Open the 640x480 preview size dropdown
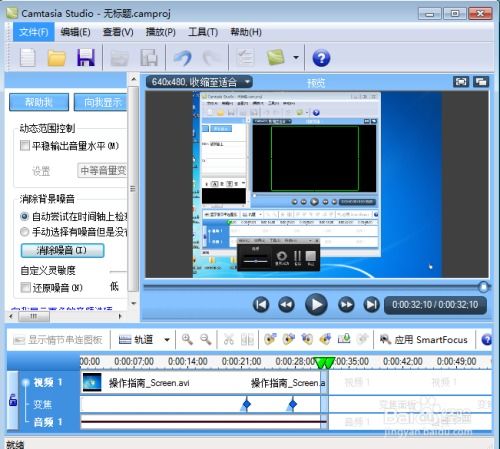The height and width of the screenshot is (449, 500). coord(199,82)
